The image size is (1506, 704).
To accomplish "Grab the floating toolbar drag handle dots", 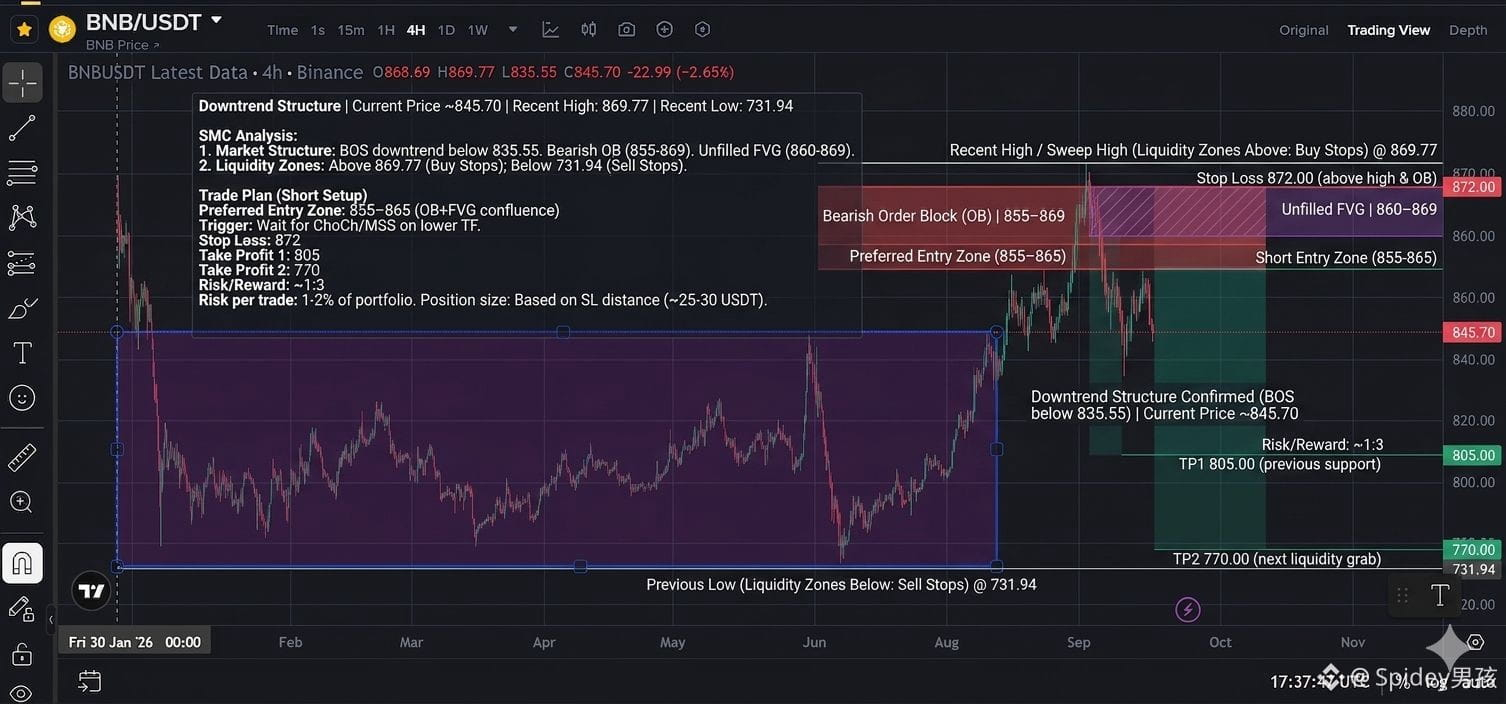I will tap(1403, 595).
